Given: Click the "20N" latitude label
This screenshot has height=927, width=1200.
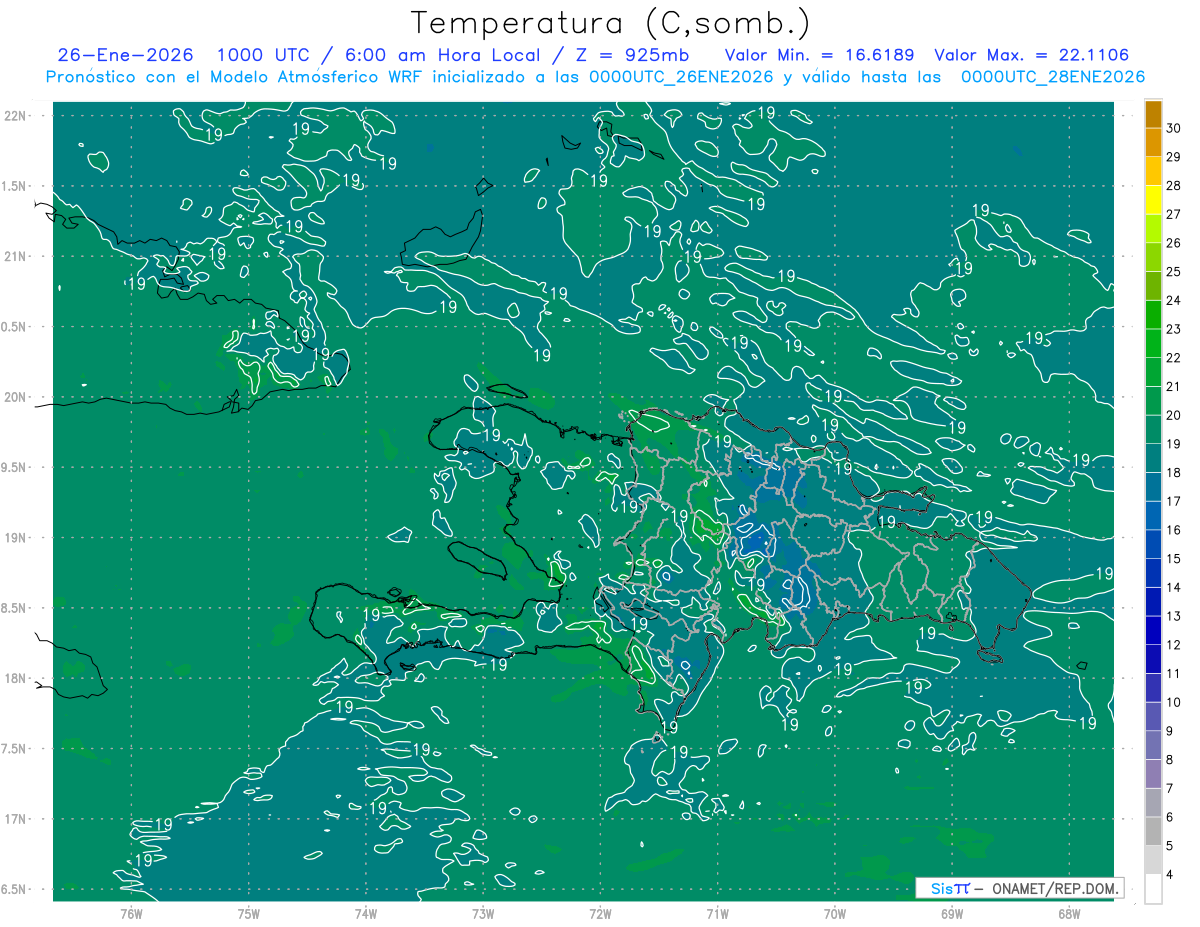Looking at the screenshot, I should tap(17, 397).
